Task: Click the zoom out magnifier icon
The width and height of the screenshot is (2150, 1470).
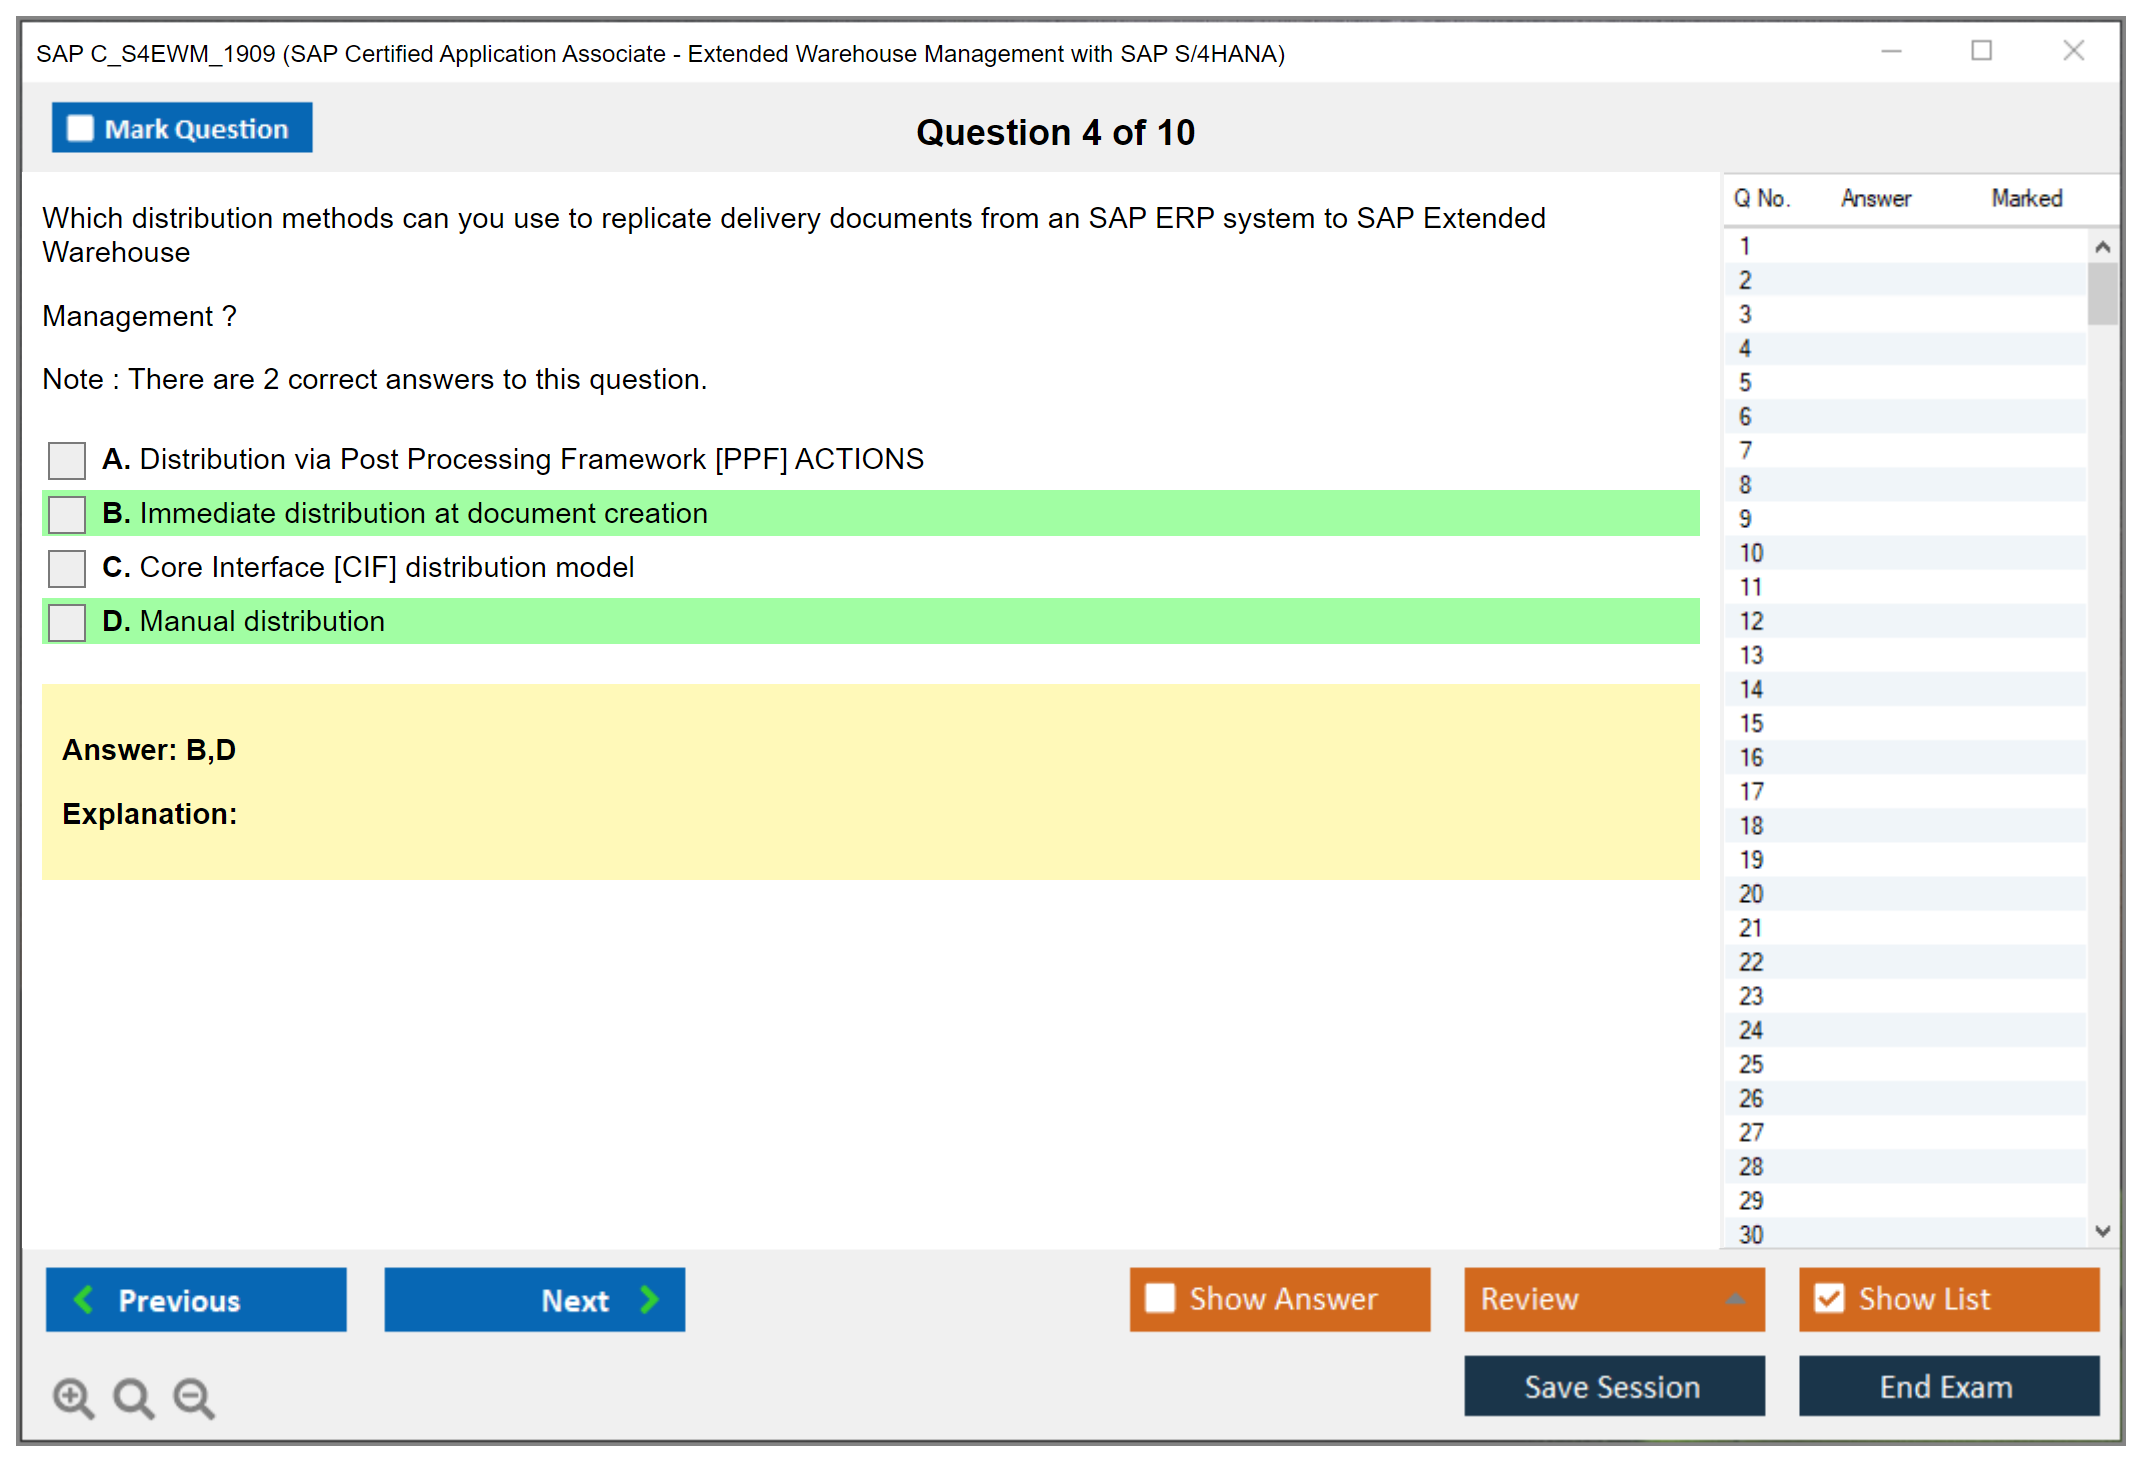Action: [194, 1397]
